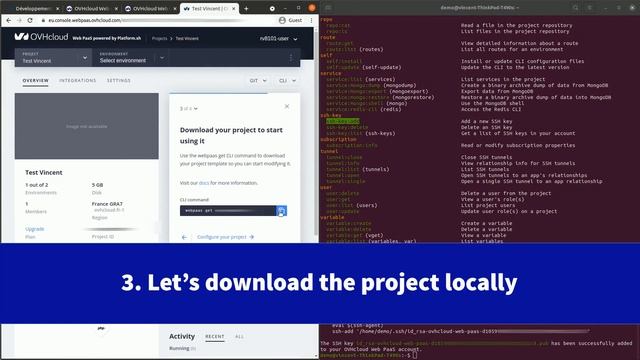Switch to the second OVHcloud Web browser tab

(x=92, y=8)
